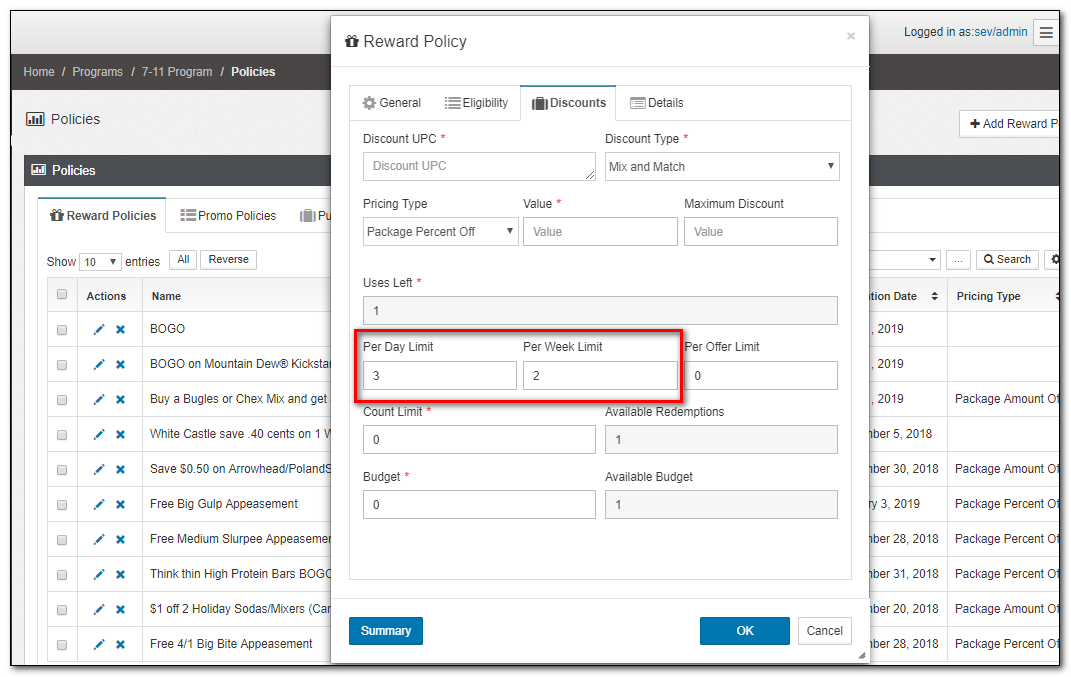Viewport: 1071px width, 677px height.
Task: Edit the Free Big Gulp Appeasement policy
Action: (99, 504)
